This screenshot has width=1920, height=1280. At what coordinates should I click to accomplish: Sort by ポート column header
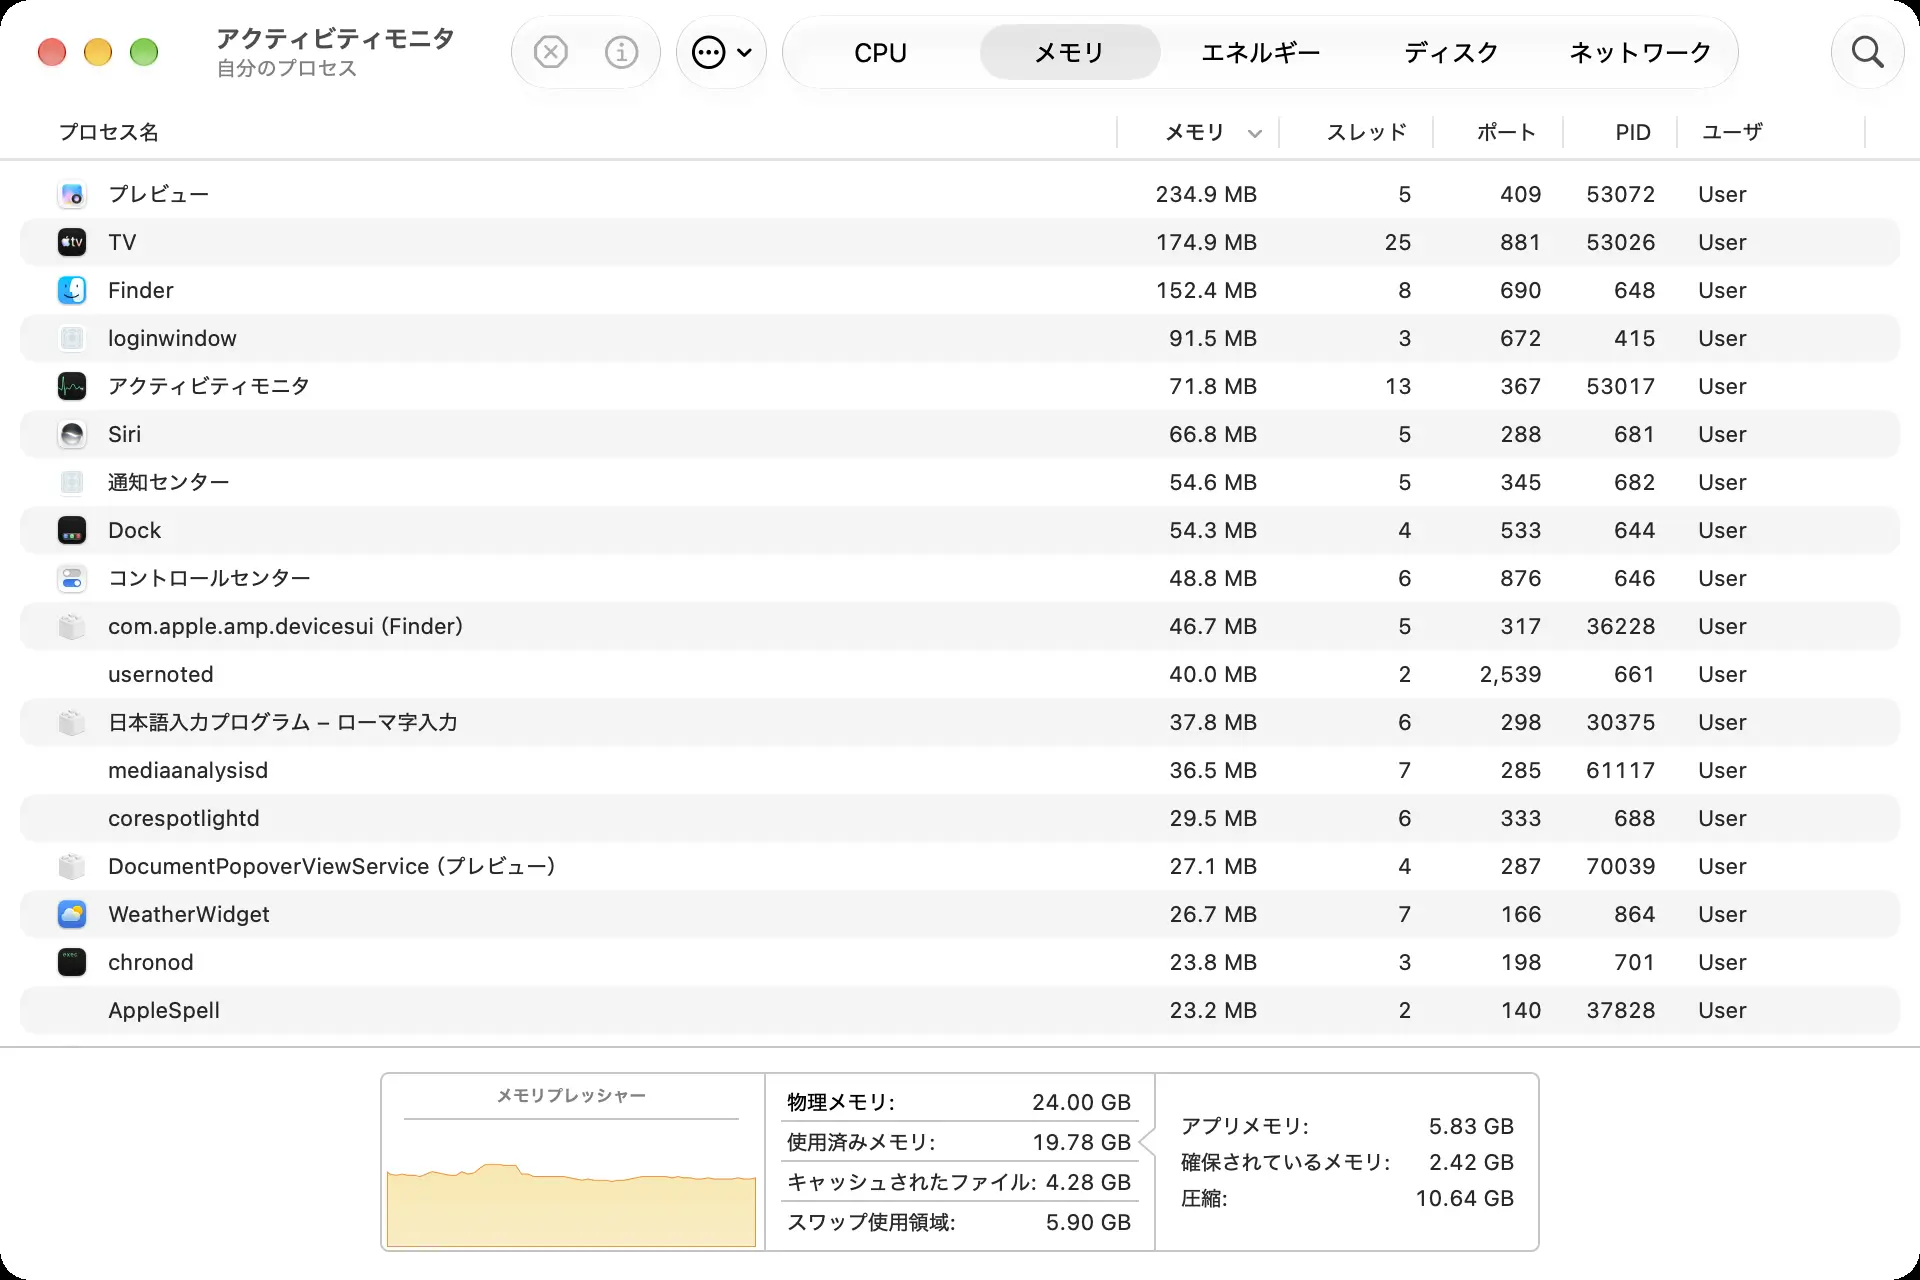tap(1506, 132)
